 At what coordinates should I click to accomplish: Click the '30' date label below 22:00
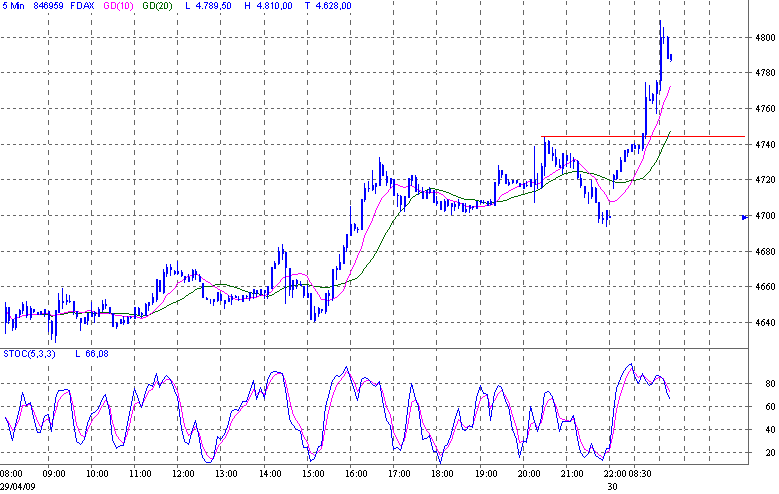[612, 487]
